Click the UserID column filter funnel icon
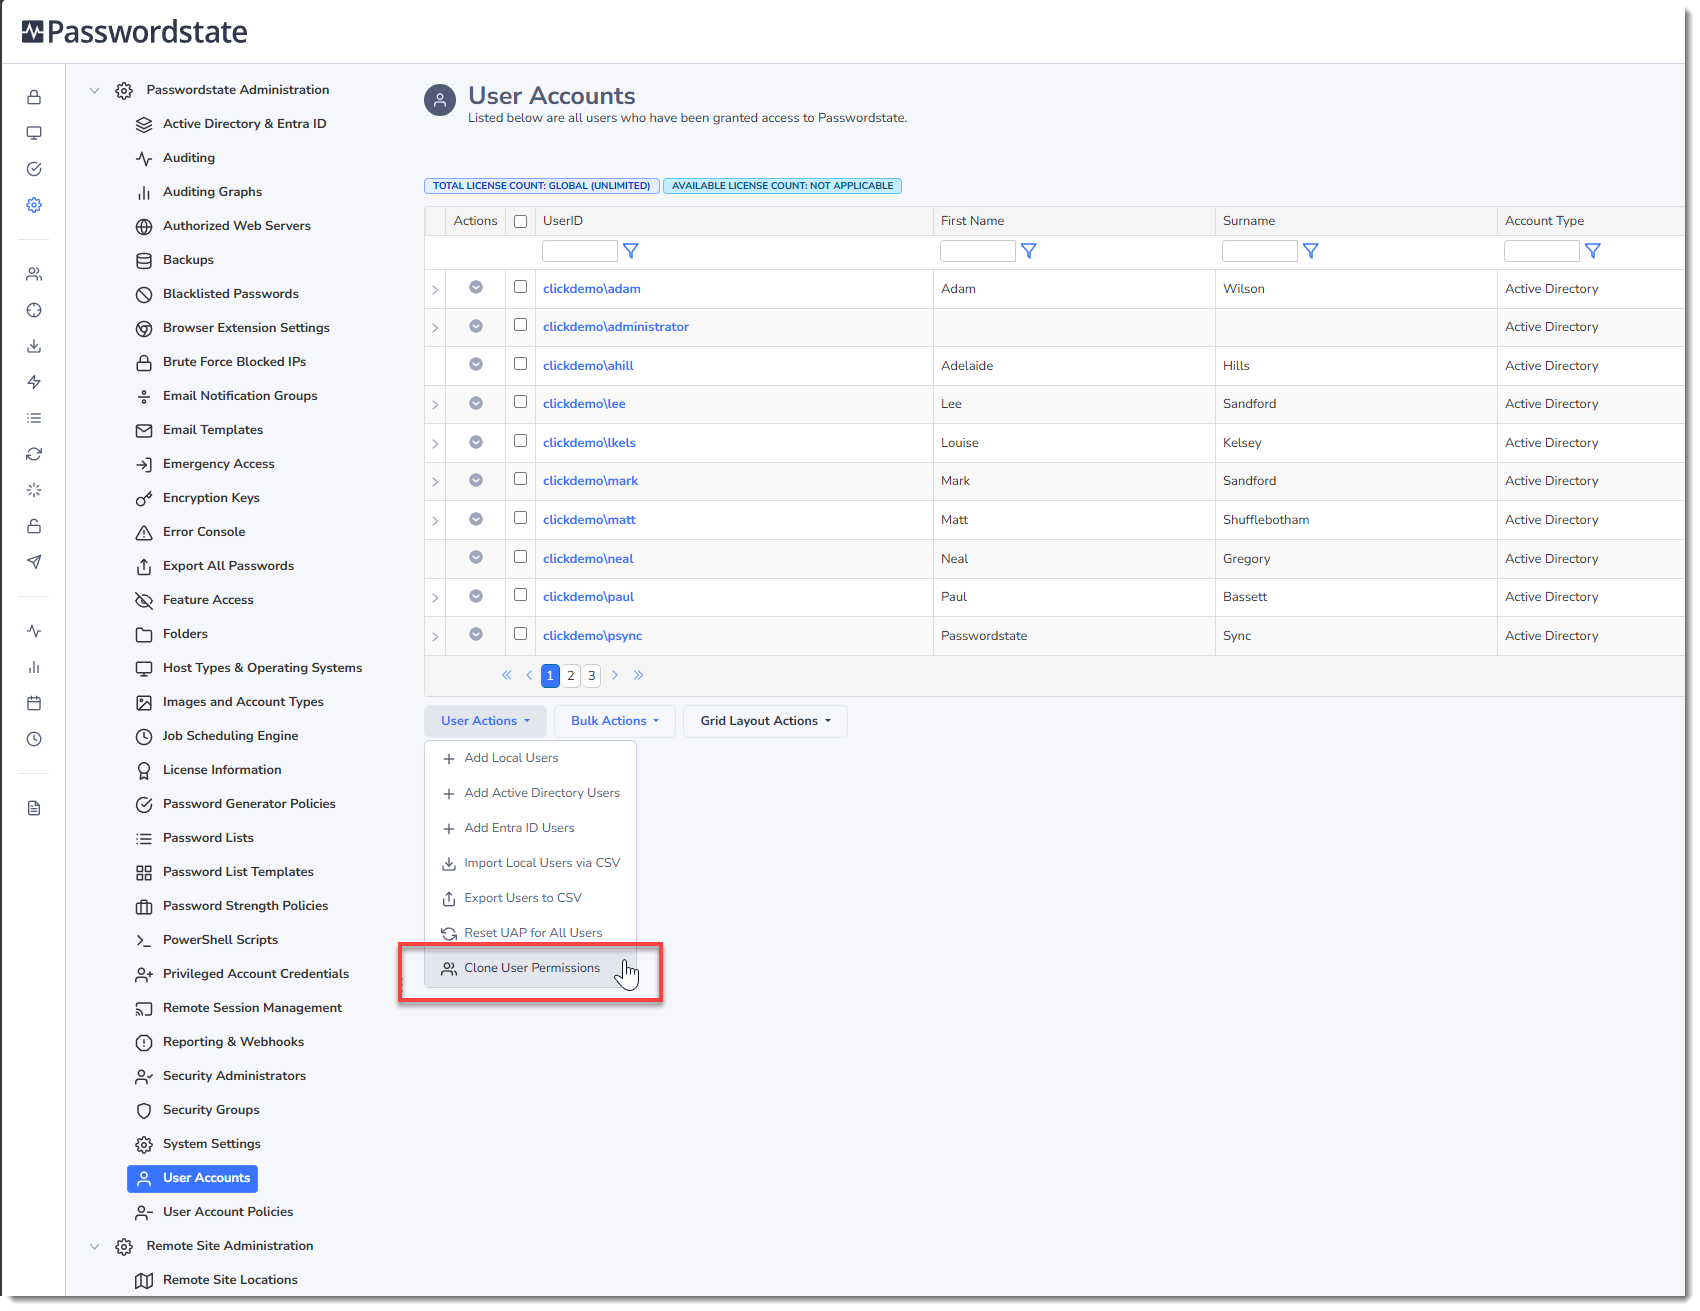 pyautogui.click(x=631, y=251)
